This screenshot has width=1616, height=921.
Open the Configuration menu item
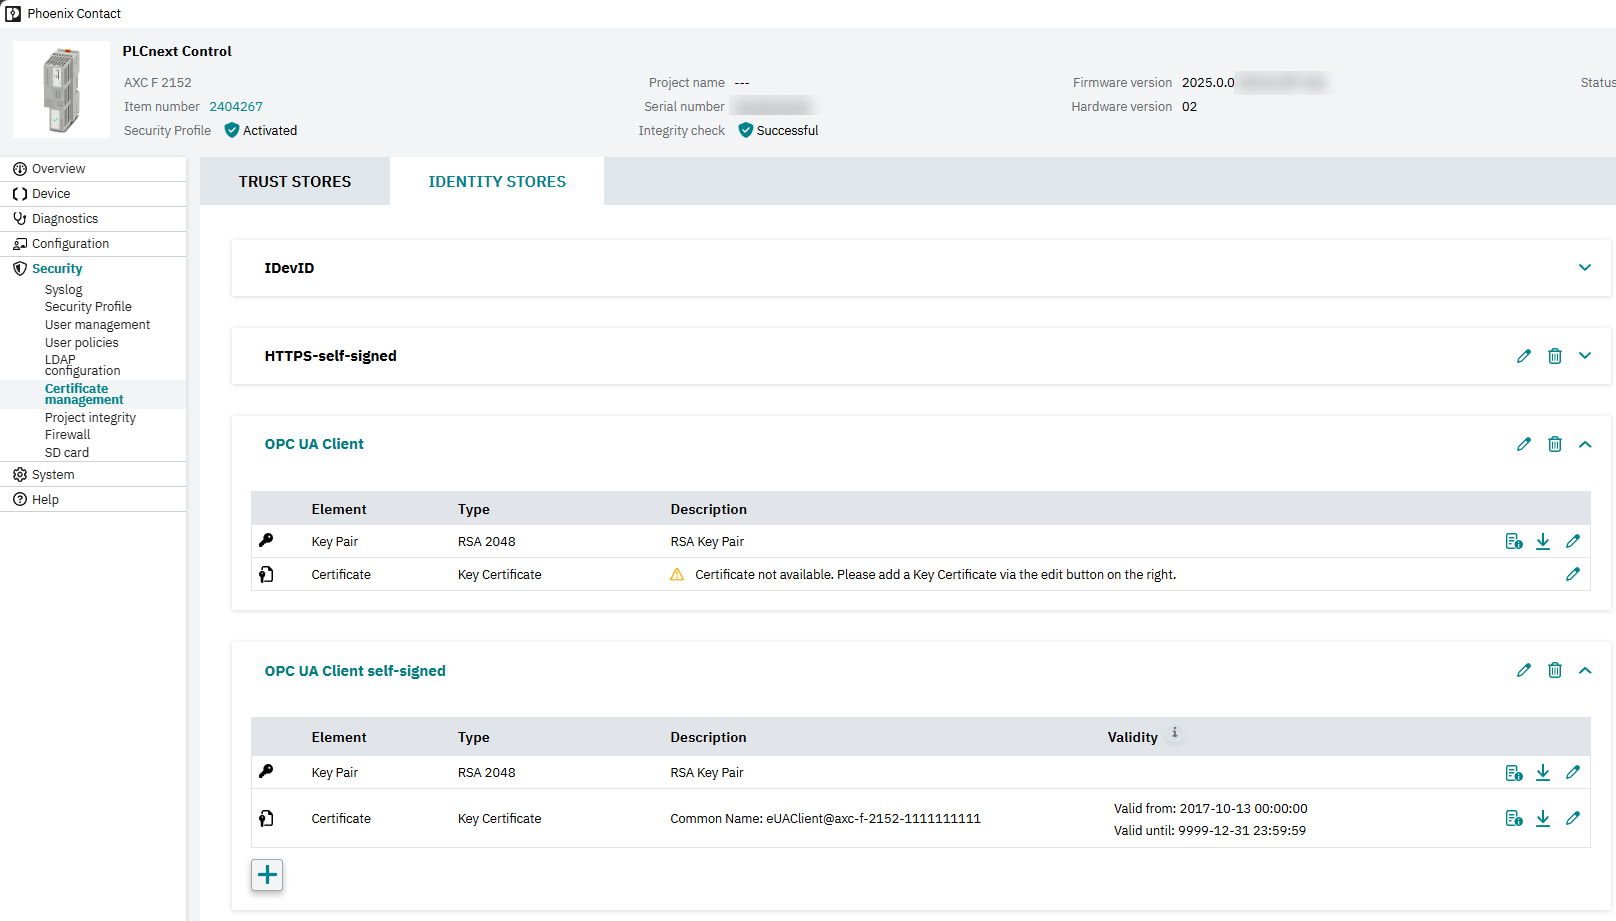93,244
